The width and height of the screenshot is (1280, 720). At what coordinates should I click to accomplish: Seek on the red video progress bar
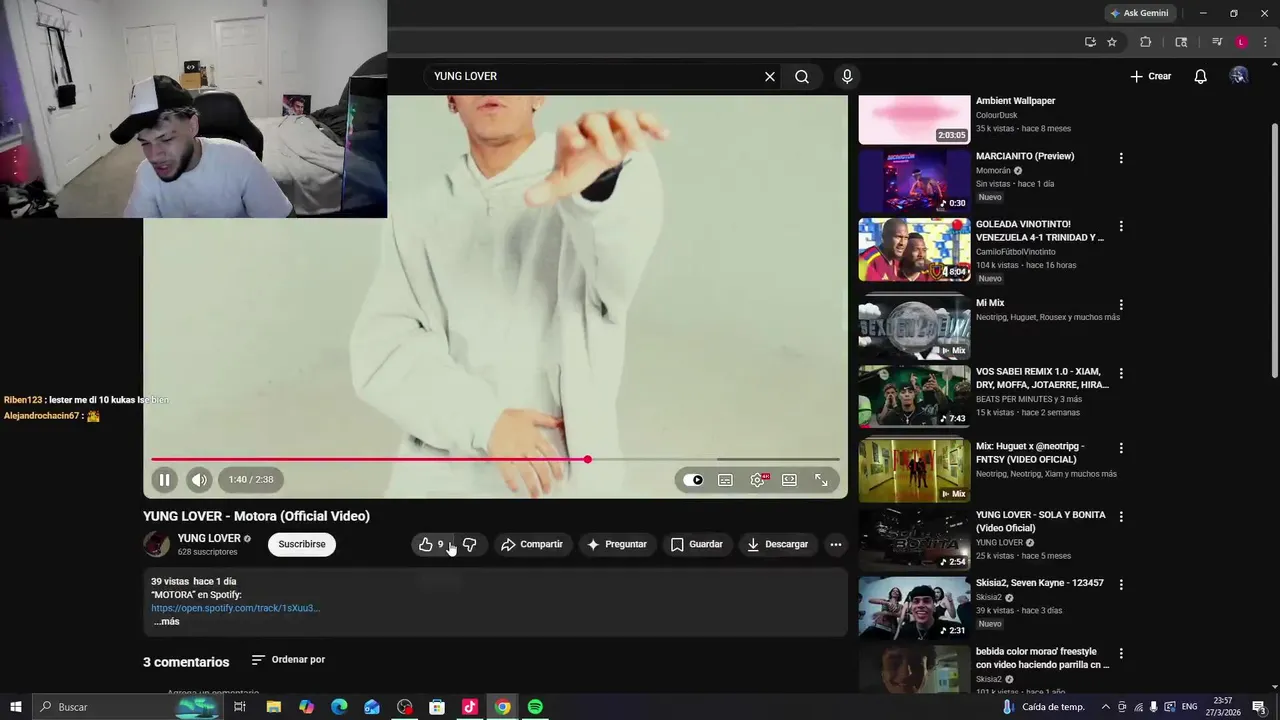(495, 459)
